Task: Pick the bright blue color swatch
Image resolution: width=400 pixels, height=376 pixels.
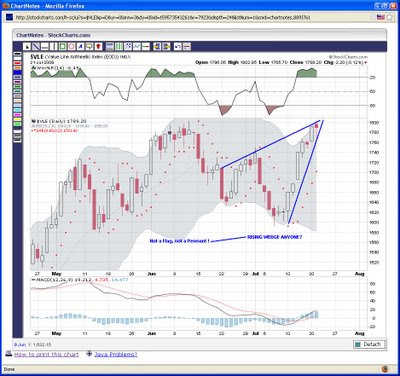Action: click(18, 72)
